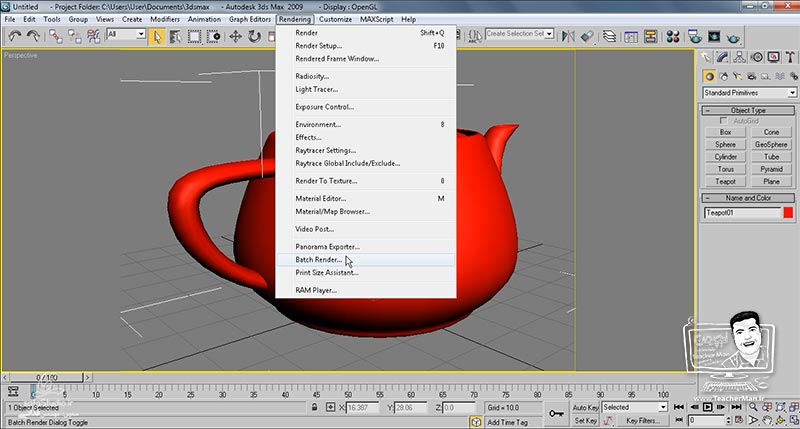Switch to the Hierarchy command panel tab

point(739,57)
